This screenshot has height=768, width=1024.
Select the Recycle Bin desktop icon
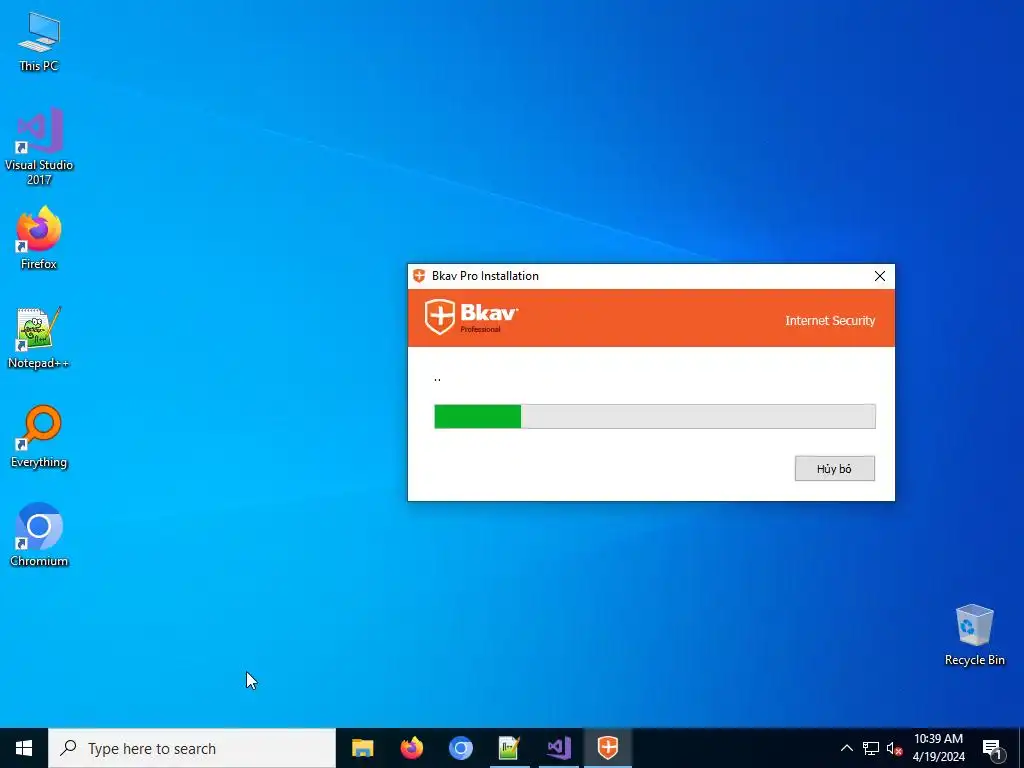click(x=974, y=634)
